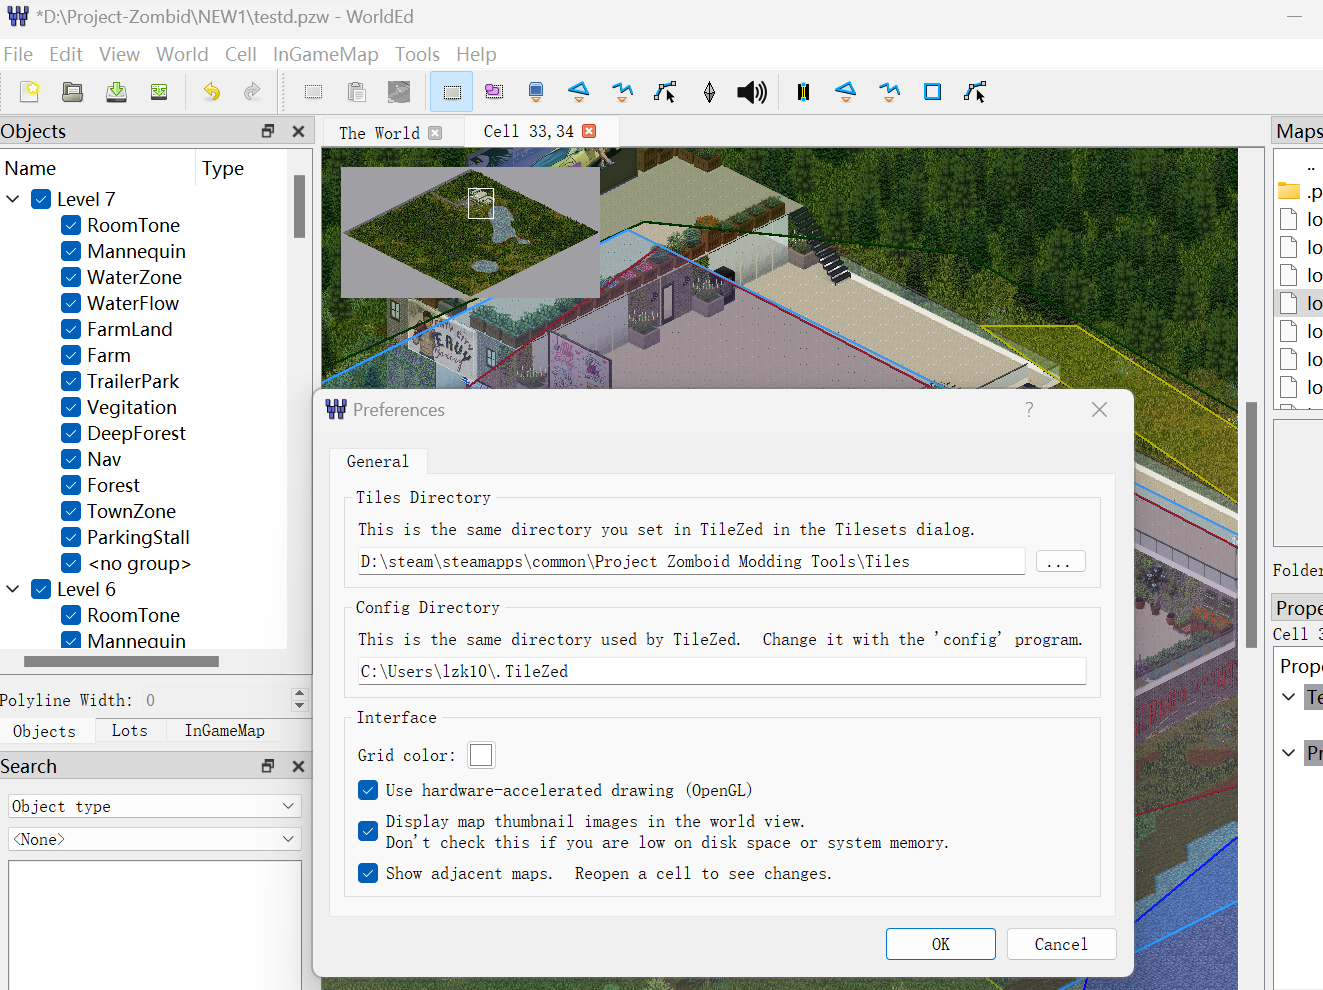Click the Grid color swatch
Screen dimensions: 1323x990
pos(481,755)
